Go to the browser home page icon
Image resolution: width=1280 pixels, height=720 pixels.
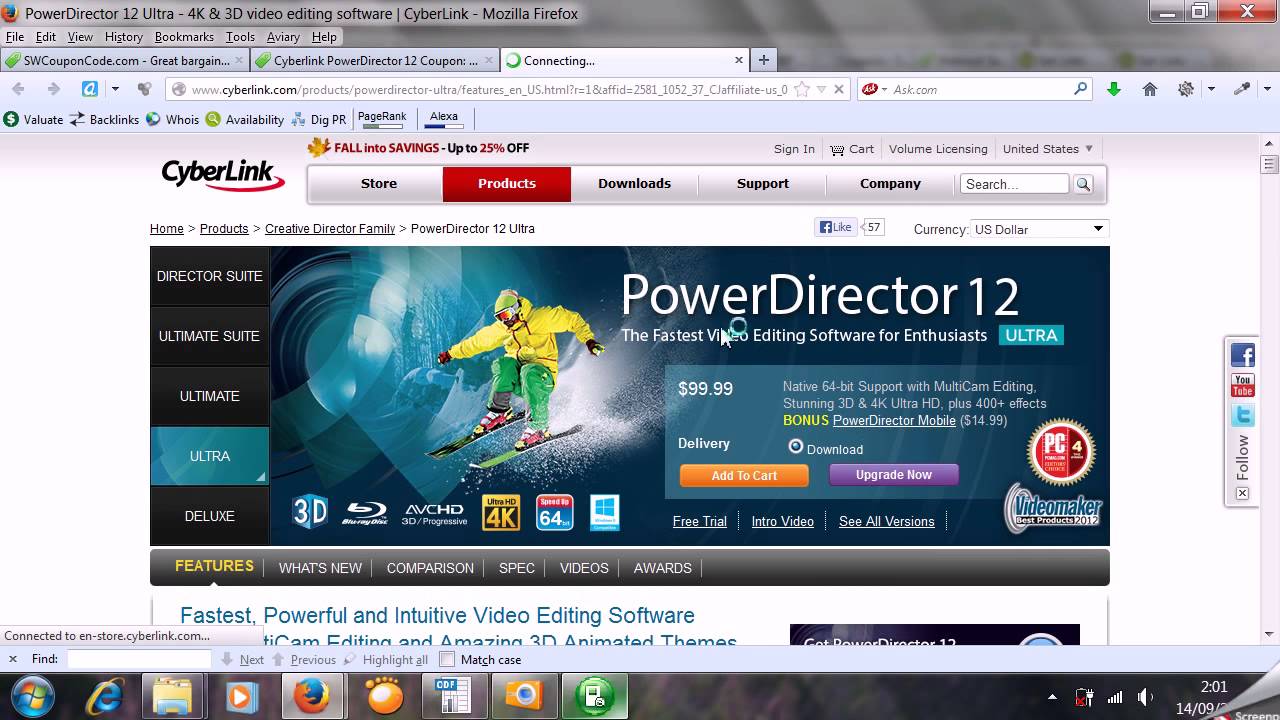[1150, 89]
